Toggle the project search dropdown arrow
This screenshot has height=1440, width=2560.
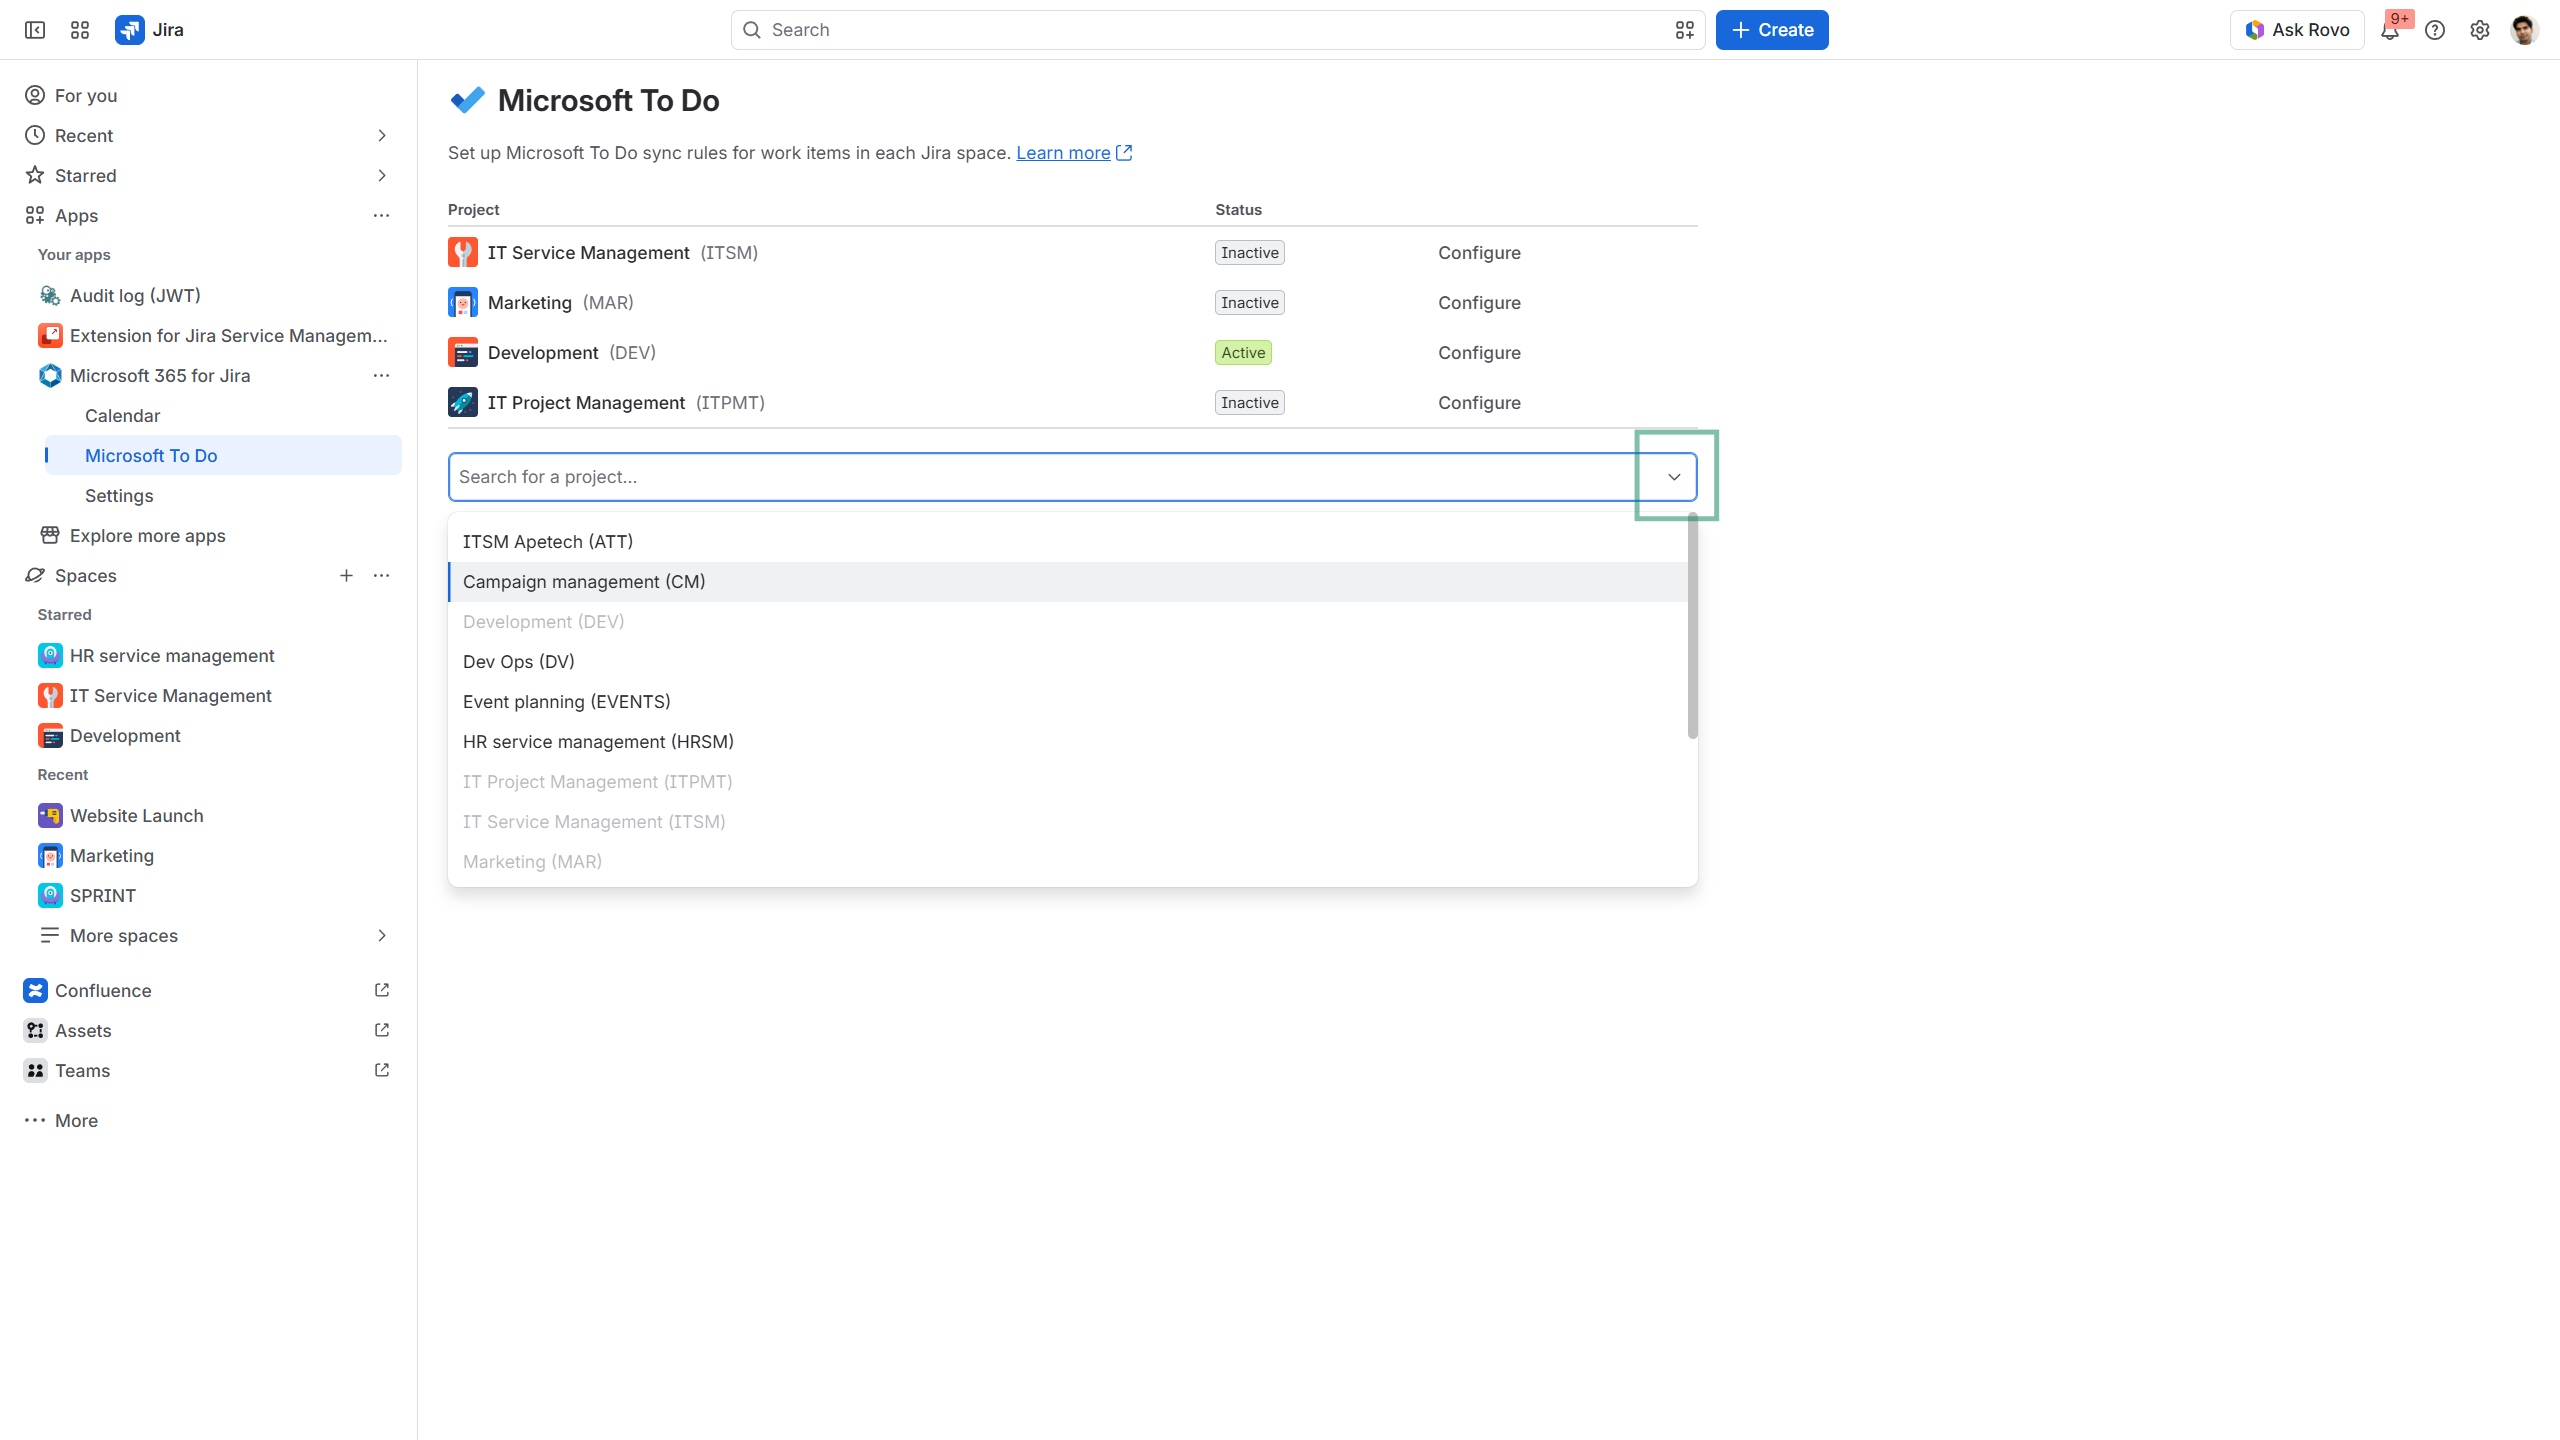[1674, 477]
